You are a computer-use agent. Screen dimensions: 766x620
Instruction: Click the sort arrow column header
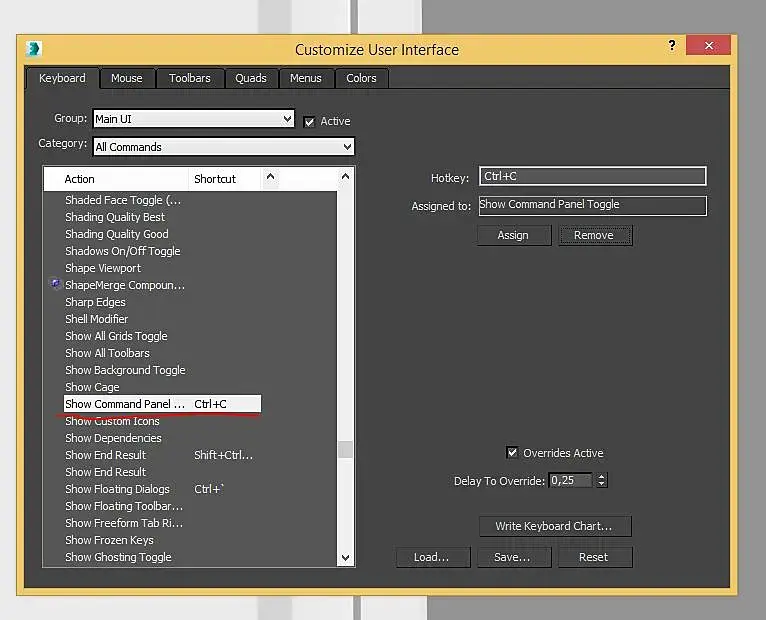click(271, 178)
